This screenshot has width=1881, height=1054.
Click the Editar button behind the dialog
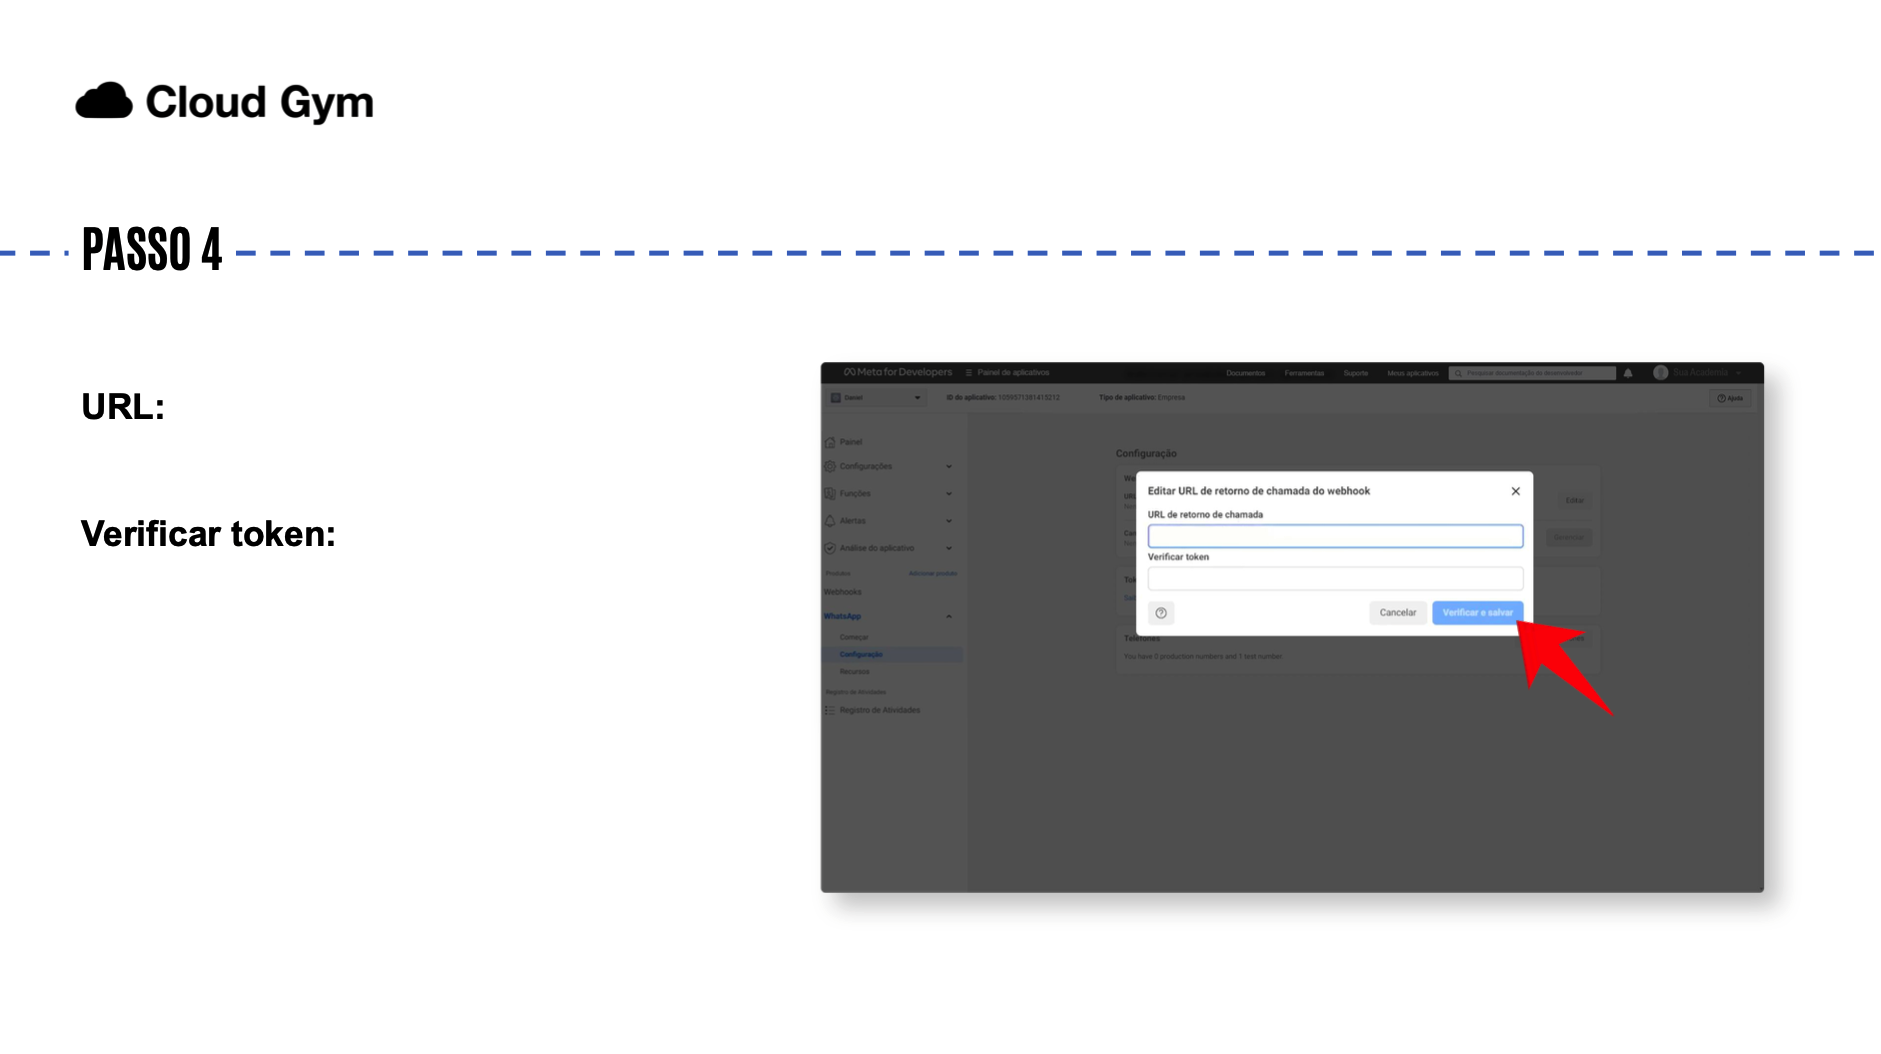1575,500
